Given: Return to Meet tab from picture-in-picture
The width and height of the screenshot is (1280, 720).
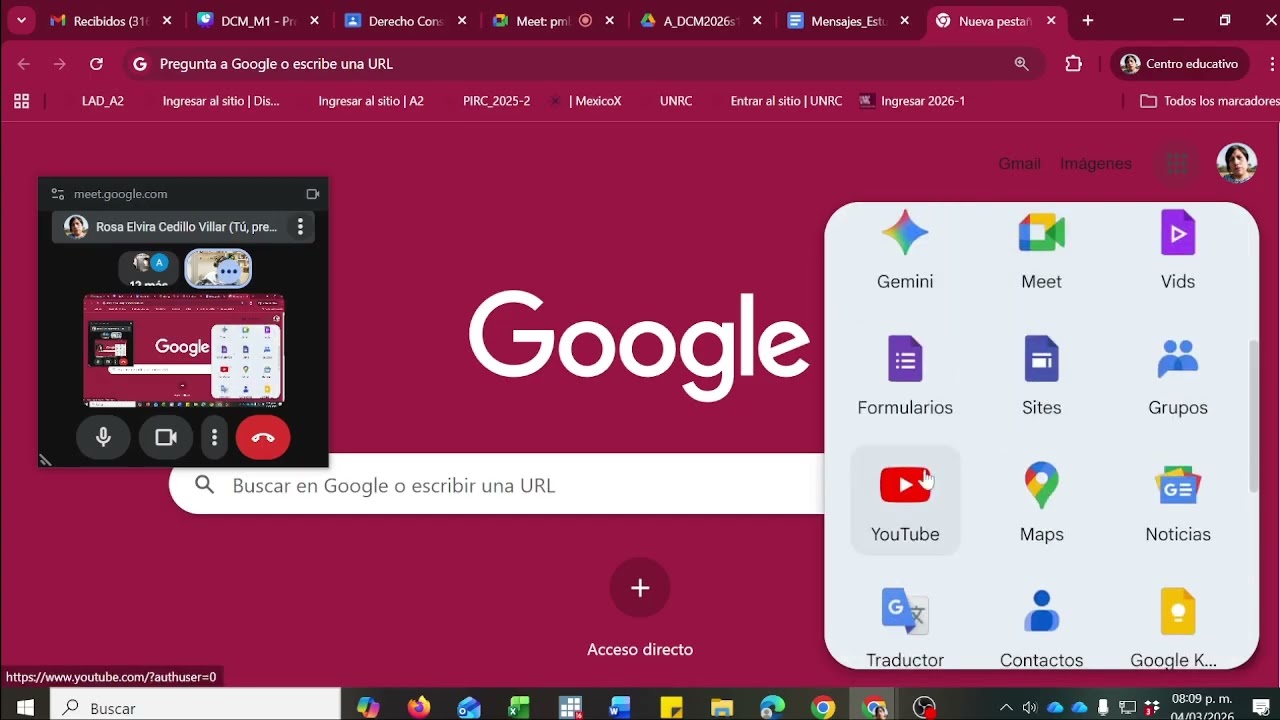Looking at the screenshot, I should coord(312,194).
